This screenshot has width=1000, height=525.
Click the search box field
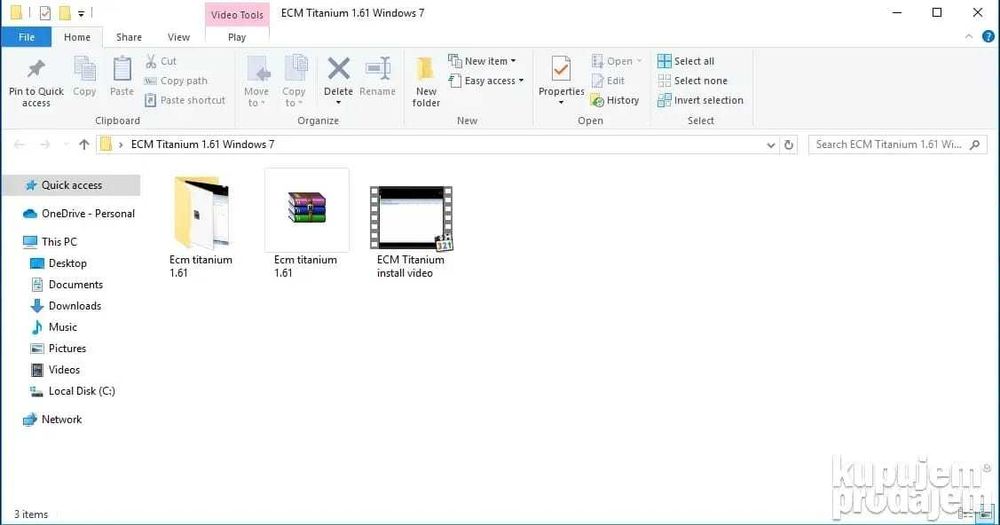[897, 145]
